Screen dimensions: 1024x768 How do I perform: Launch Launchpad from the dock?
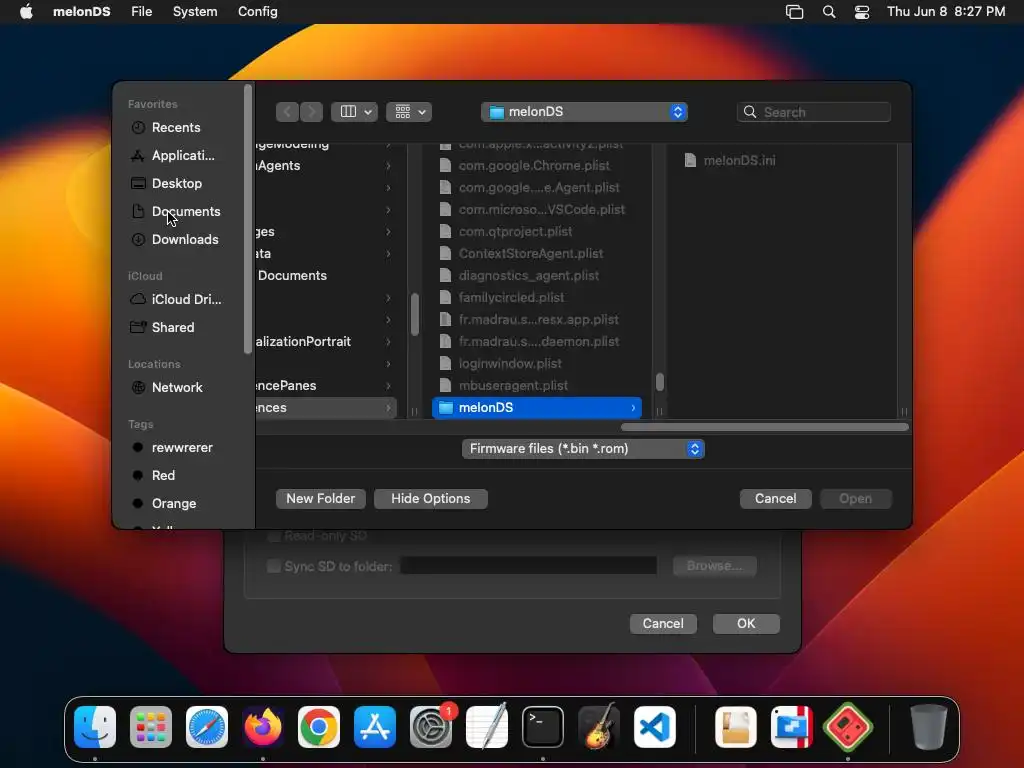coord(151,727)
